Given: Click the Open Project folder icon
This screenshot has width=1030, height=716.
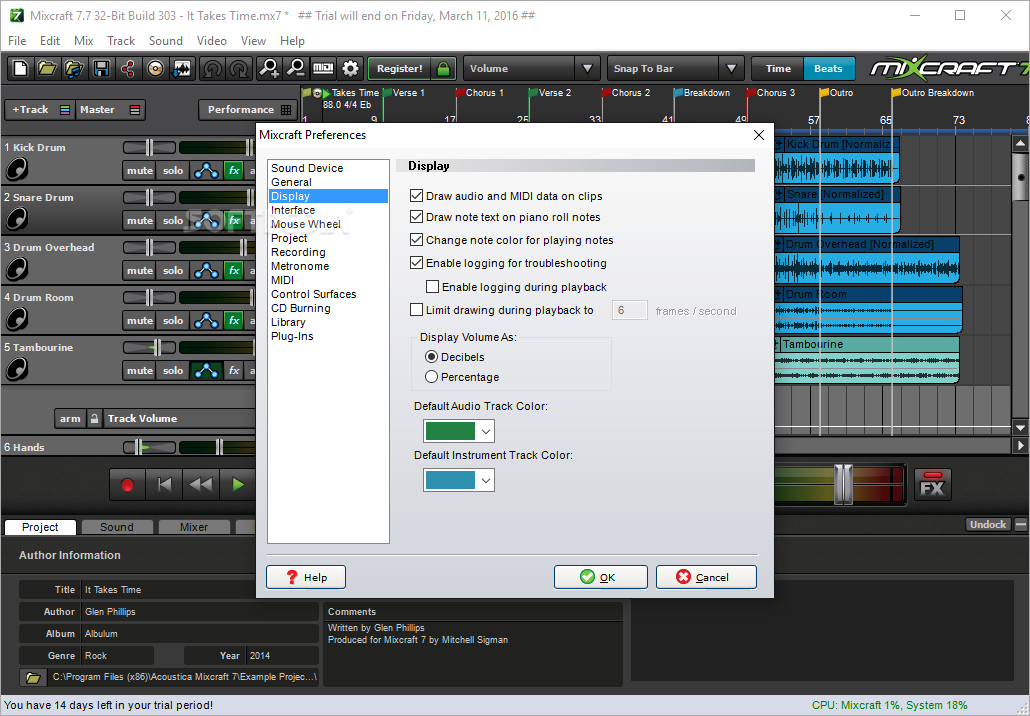Looking at the screenshot, I should pyautogui.click(x=47, y=68).
